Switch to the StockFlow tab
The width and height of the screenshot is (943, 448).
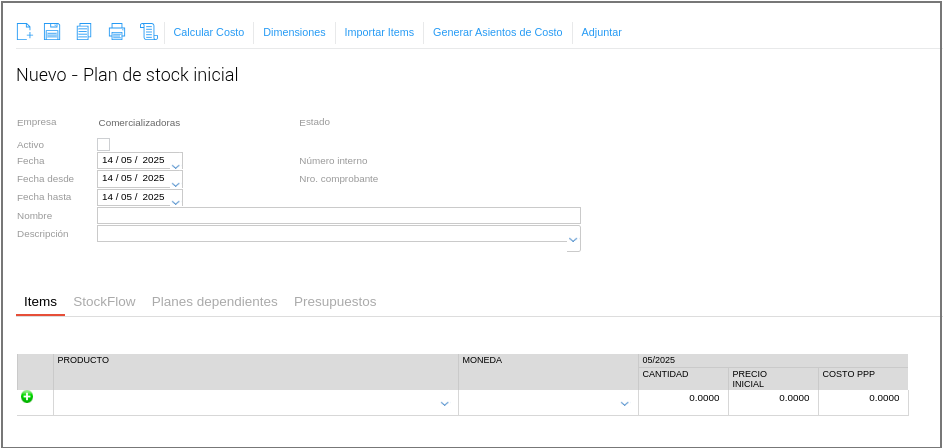tap(104, 302)
